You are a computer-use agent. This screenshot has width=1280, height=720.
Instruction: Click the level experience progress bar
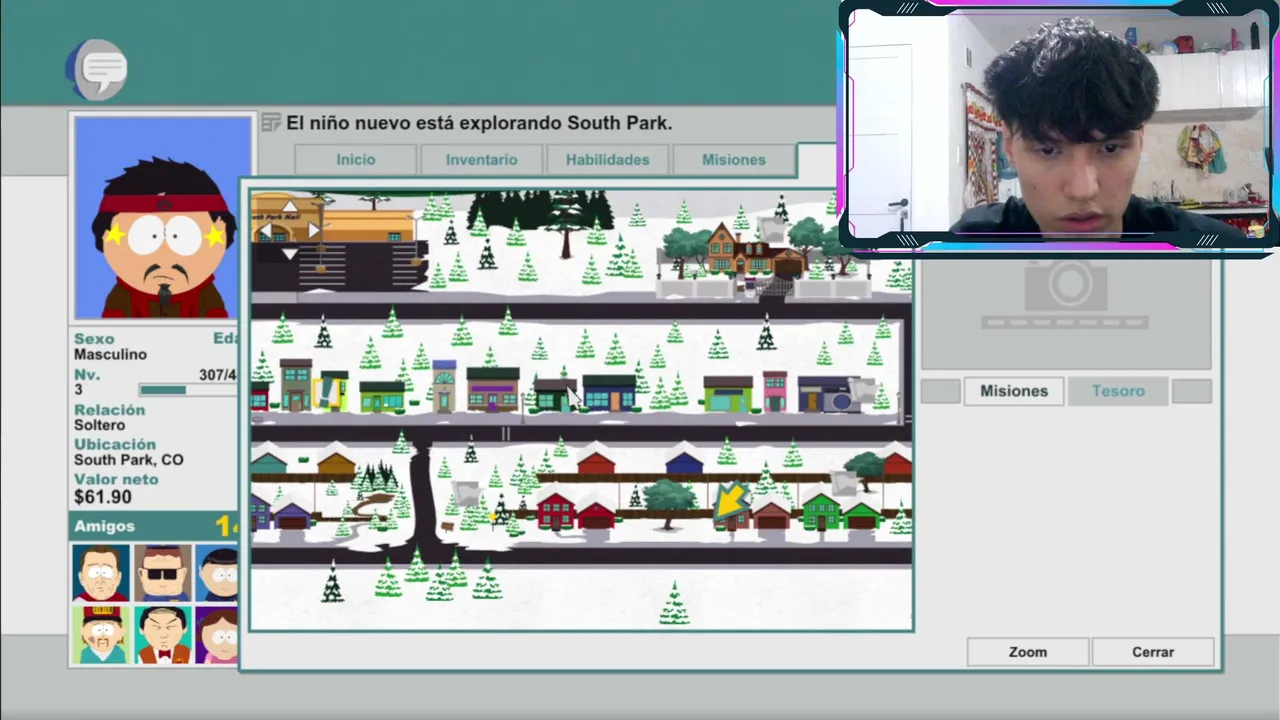[188, 390]
